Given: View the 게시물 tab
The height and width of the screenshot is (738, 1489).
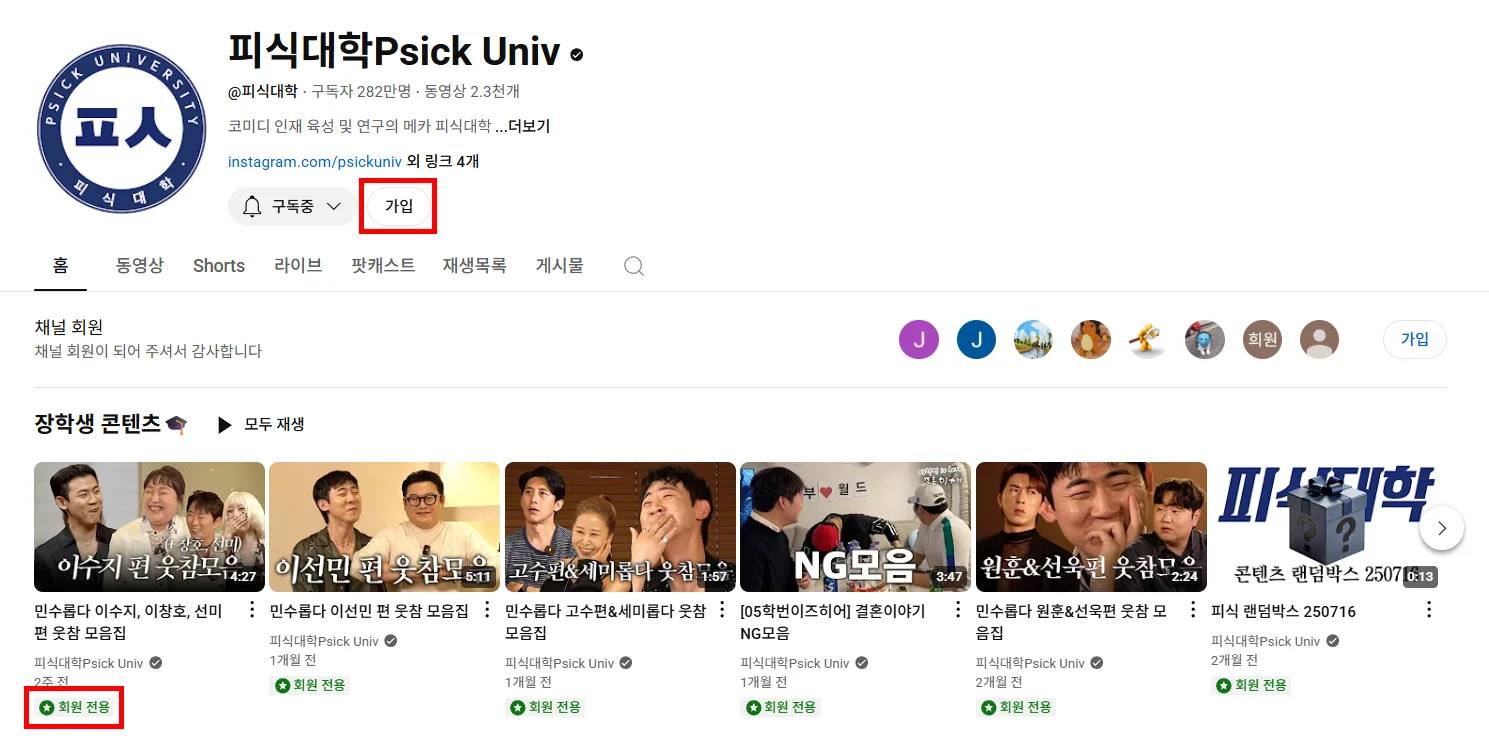Looking at the screenshot, I should pos(560,266).
